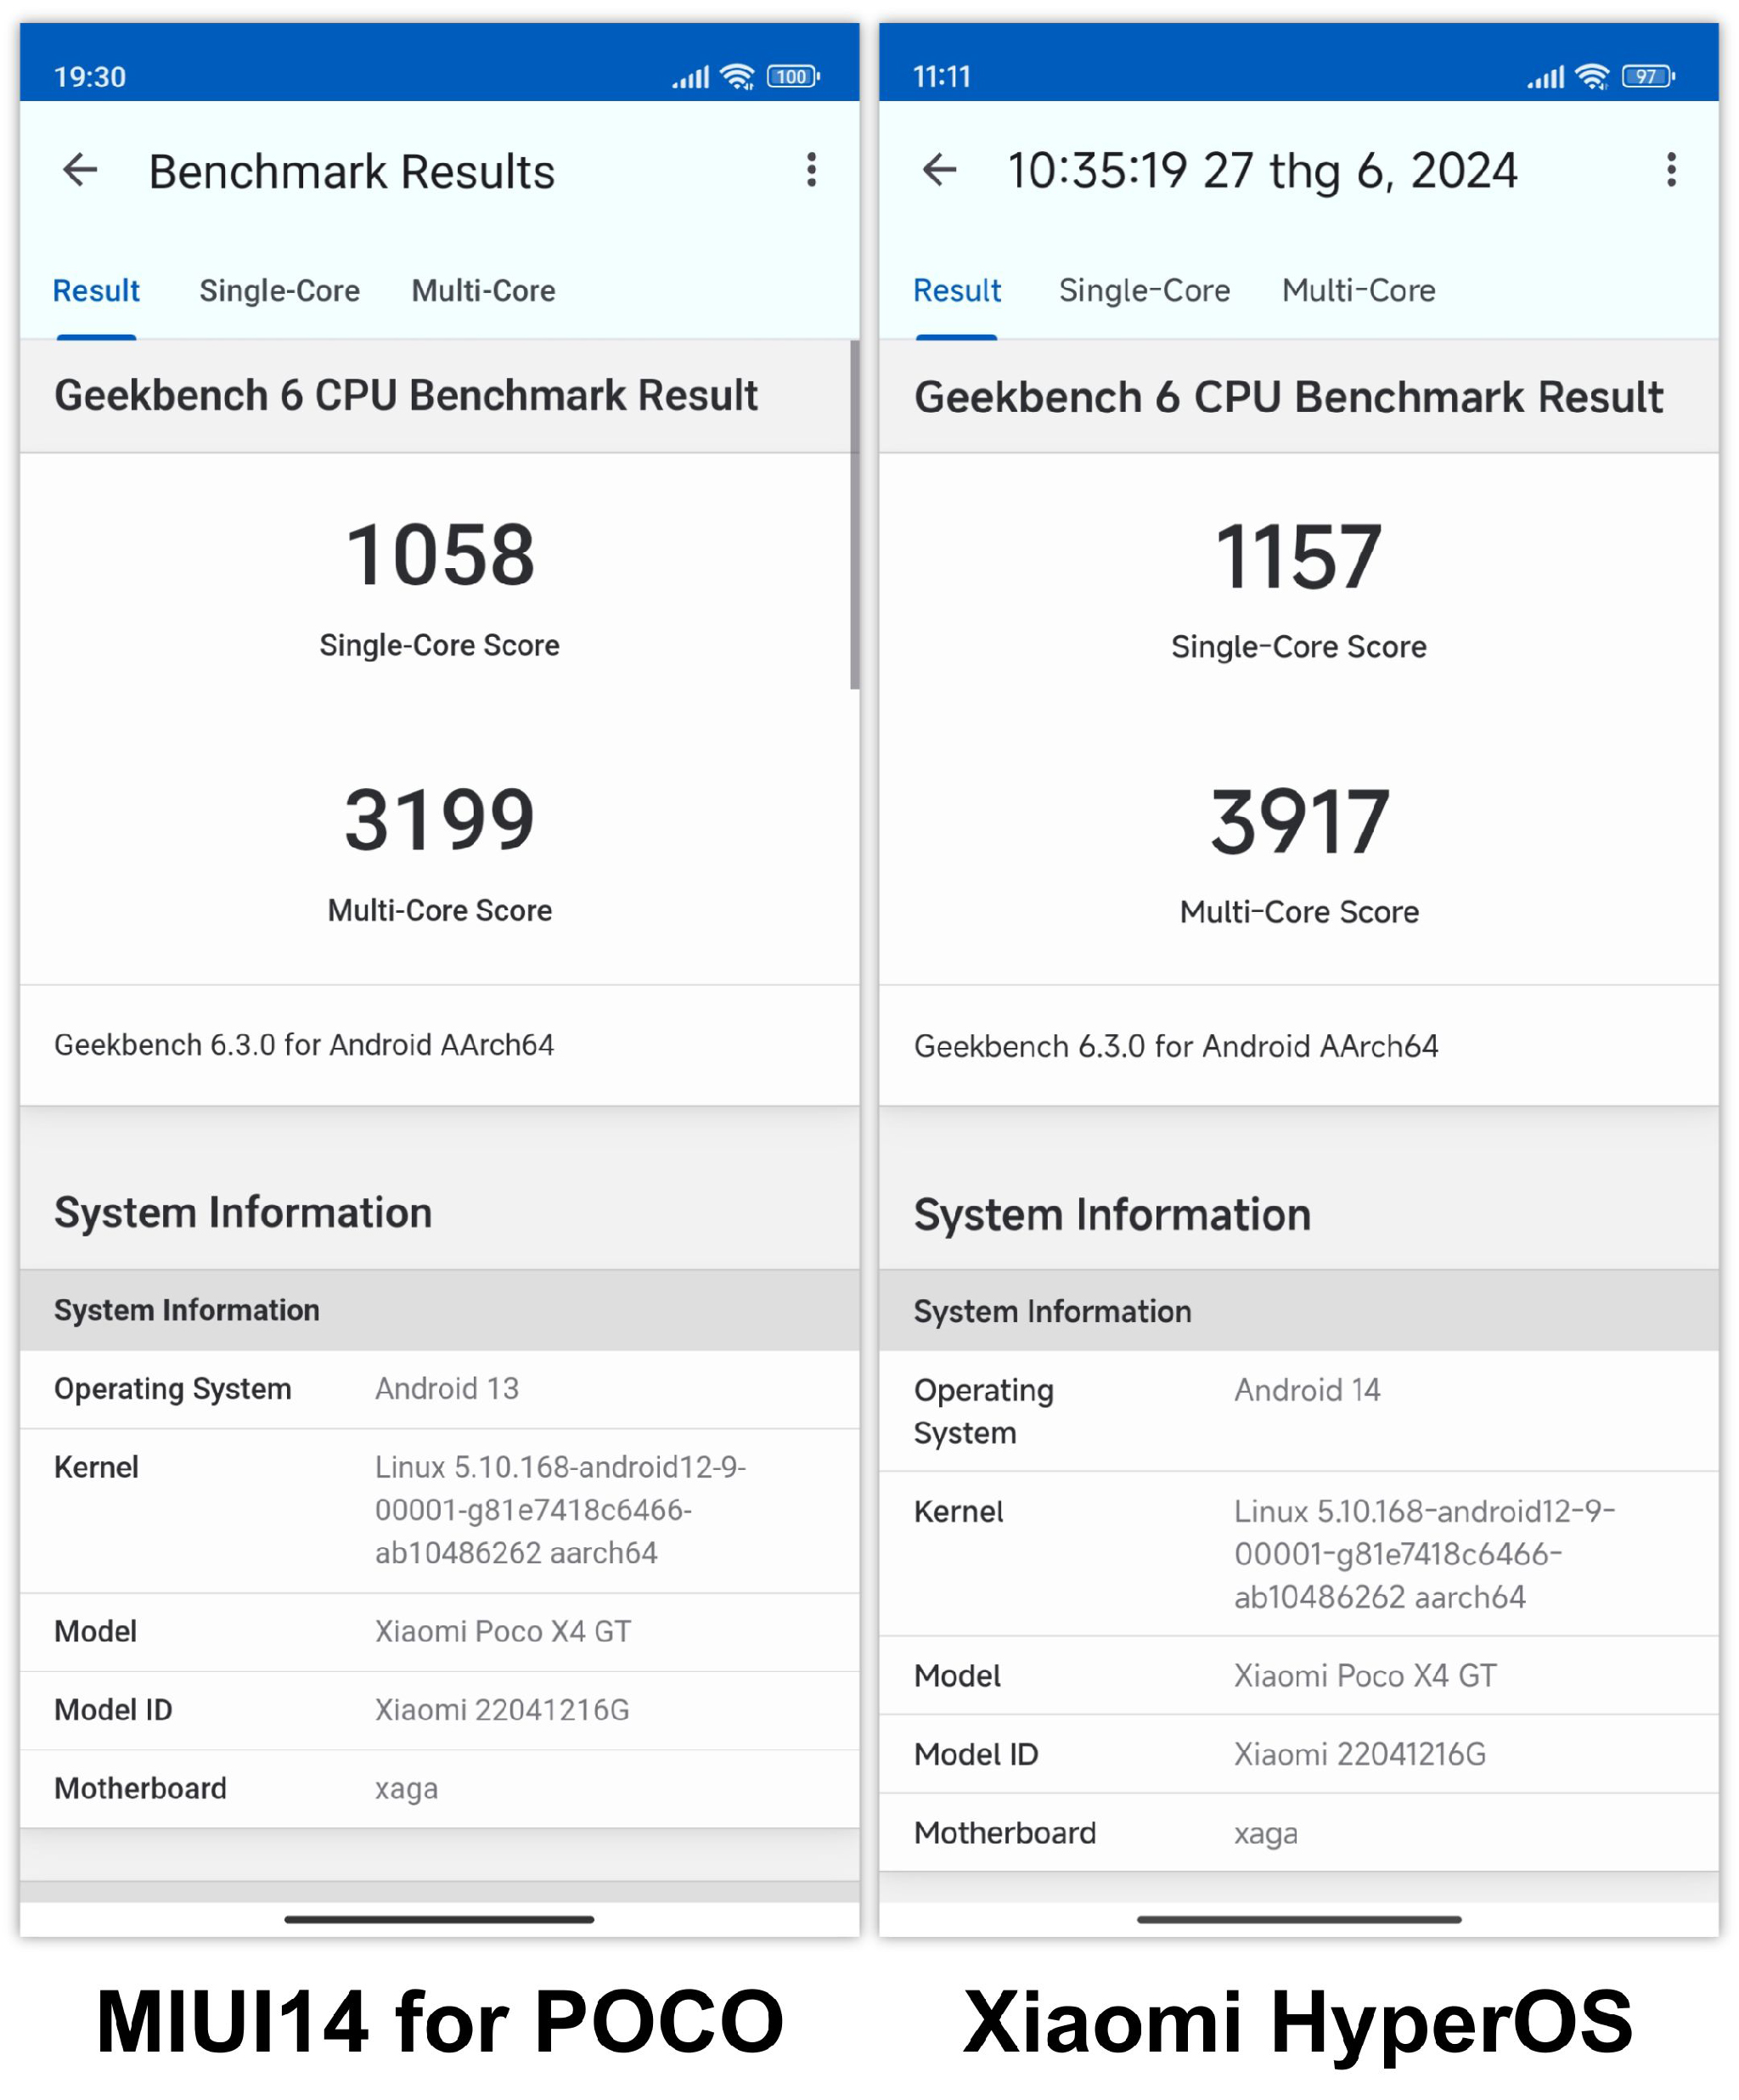Switch to Single-Core tab in MIUI14 screenshot

(279, 291)
